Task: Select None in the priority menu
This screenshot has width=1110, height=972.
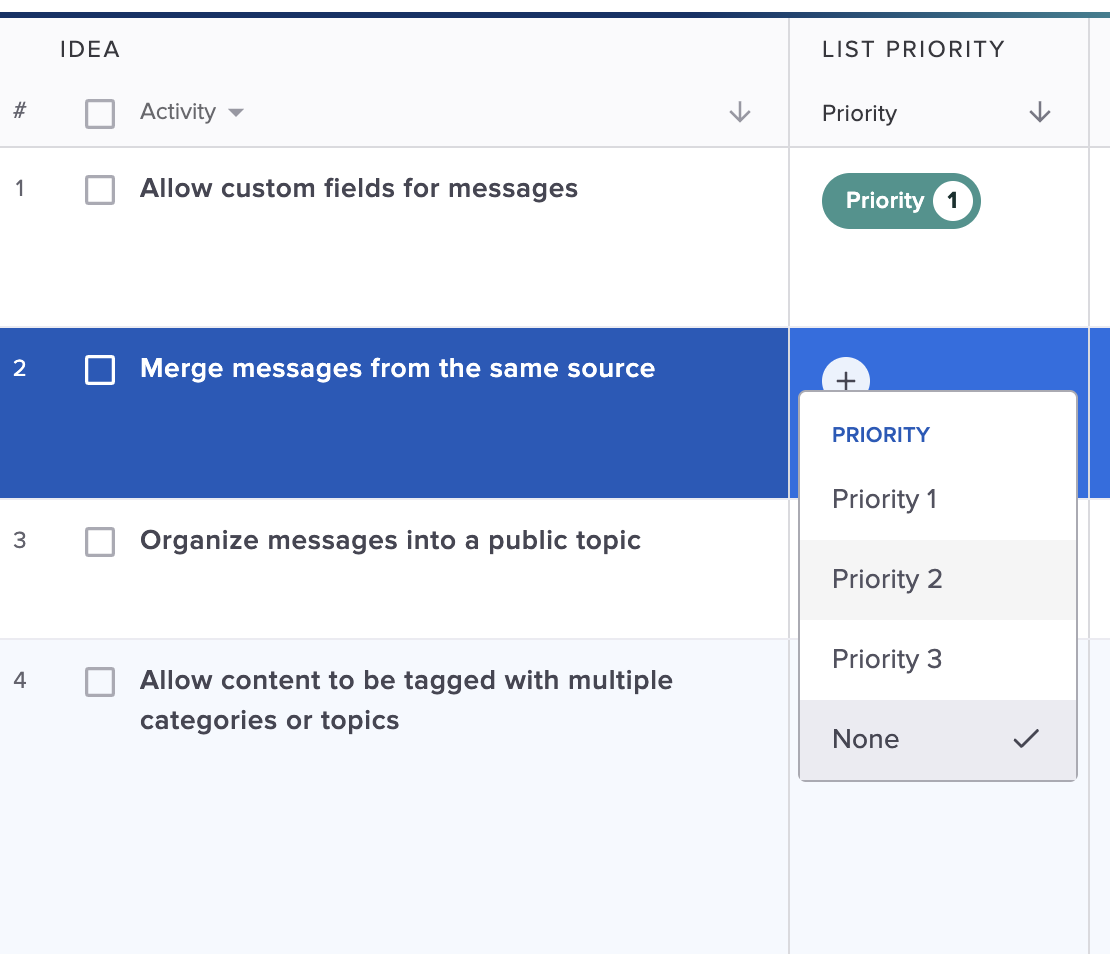Action: 866,739
